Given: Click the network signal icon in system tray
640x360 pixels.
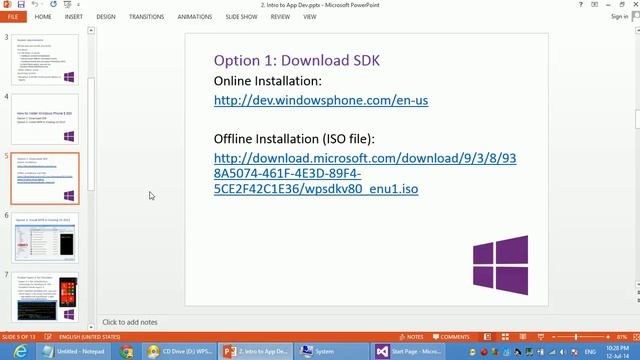Looking at the screenshot, I should [x=552, y=351].
